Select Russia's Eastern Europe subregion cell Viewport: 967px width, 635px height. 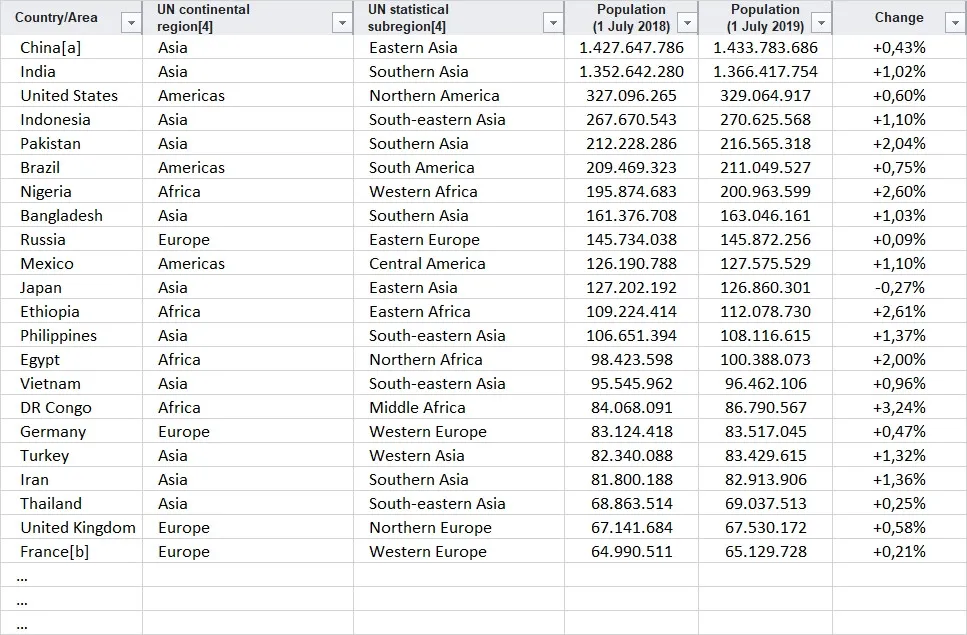(424, 239)
